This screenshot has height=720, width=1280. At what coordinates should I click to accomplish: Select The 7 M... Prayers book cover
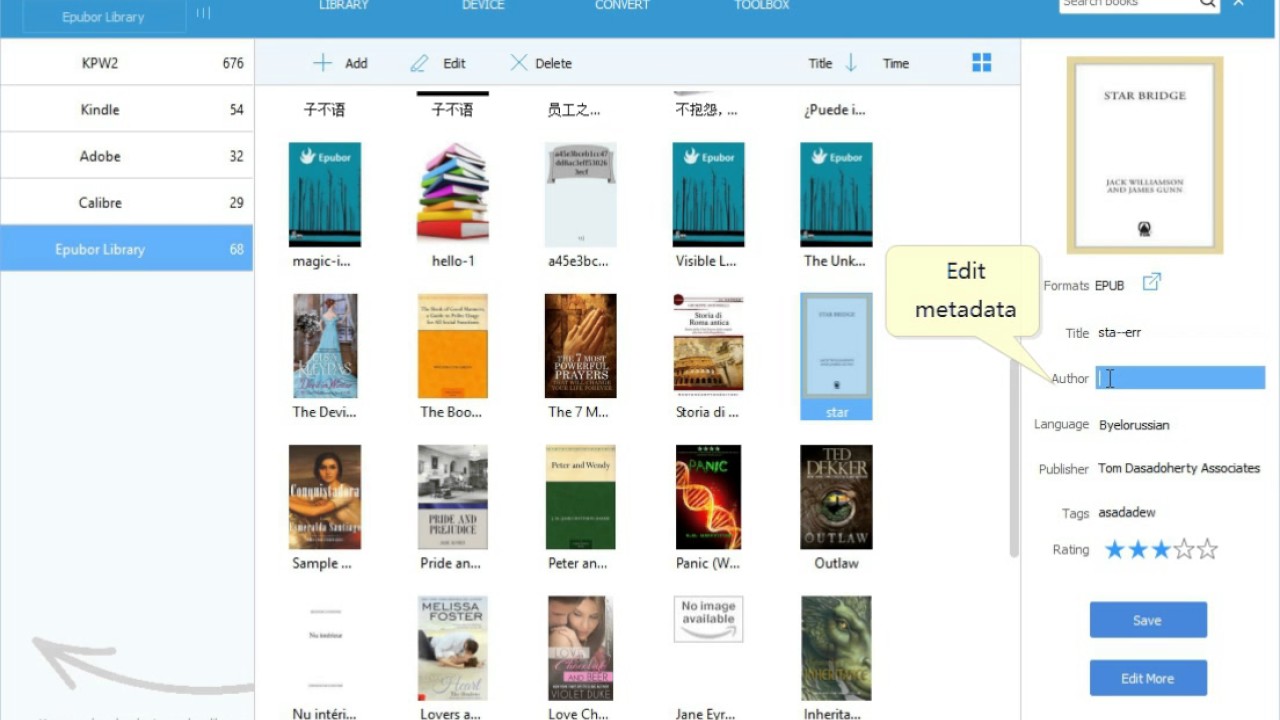(581, 346)
